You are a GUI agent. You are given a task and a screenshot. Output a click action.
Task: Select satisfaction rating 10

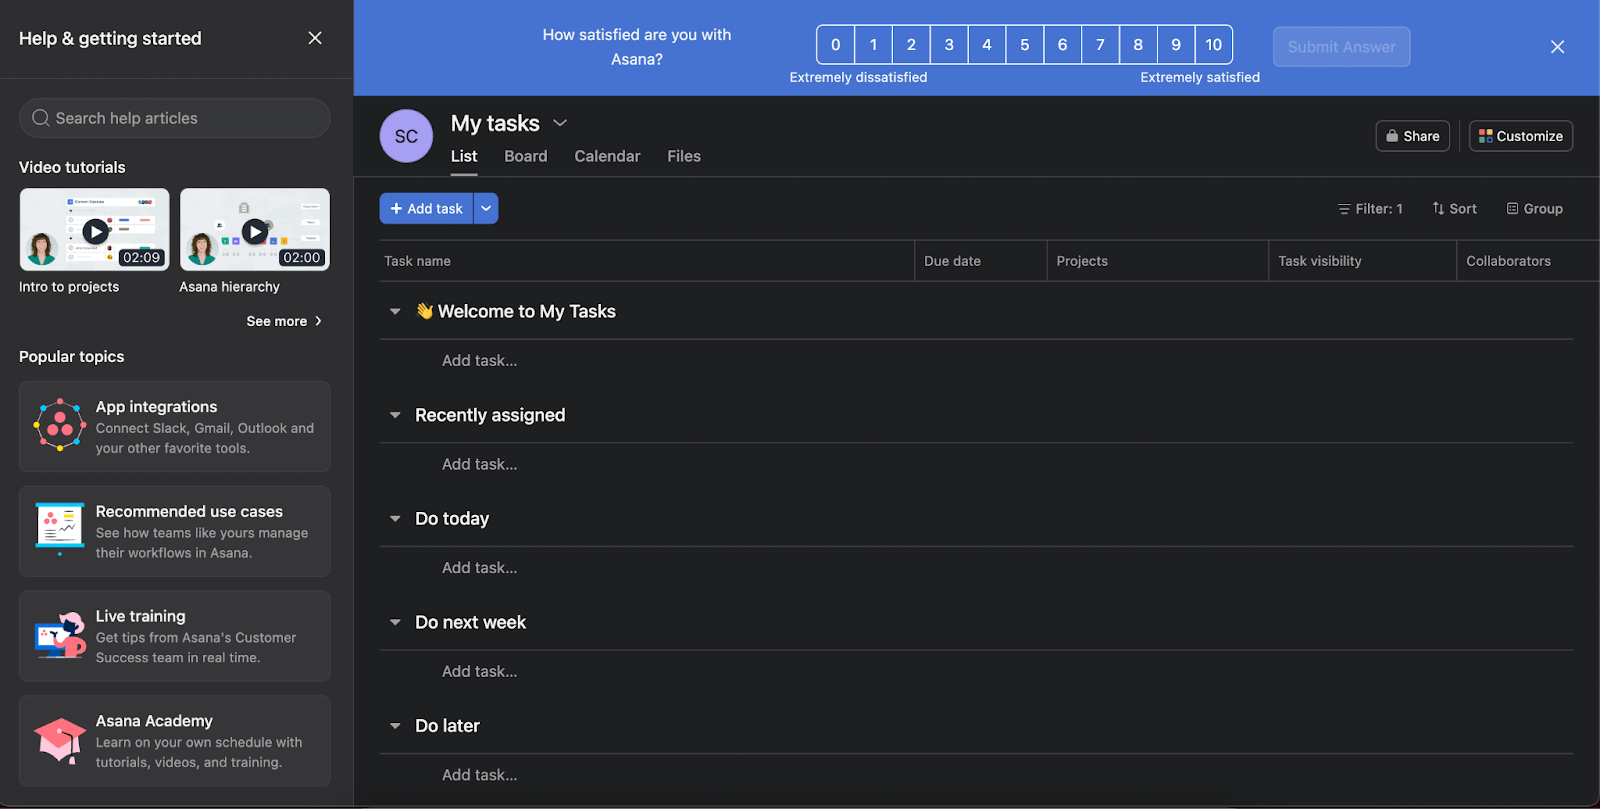tap(1213, 45)
